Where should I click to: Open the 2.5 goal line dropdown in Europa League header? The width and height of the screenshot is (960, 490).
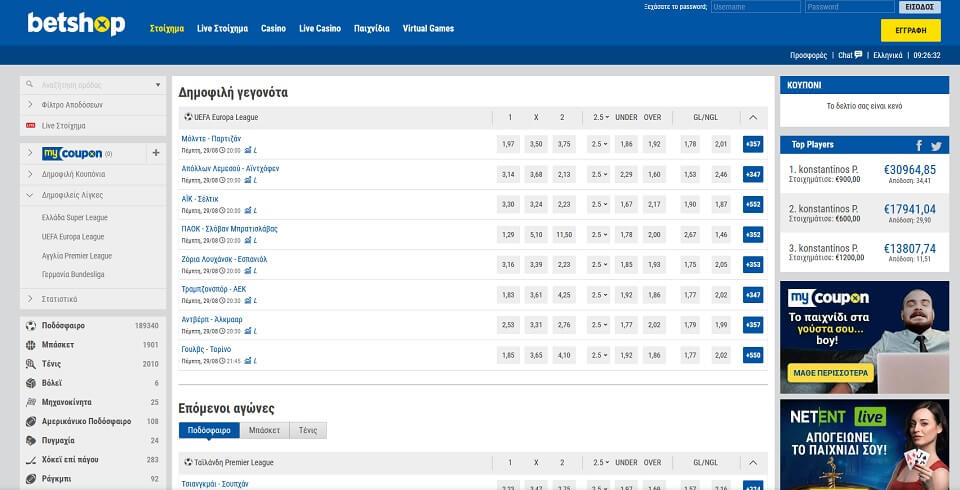tap(601, 118)
